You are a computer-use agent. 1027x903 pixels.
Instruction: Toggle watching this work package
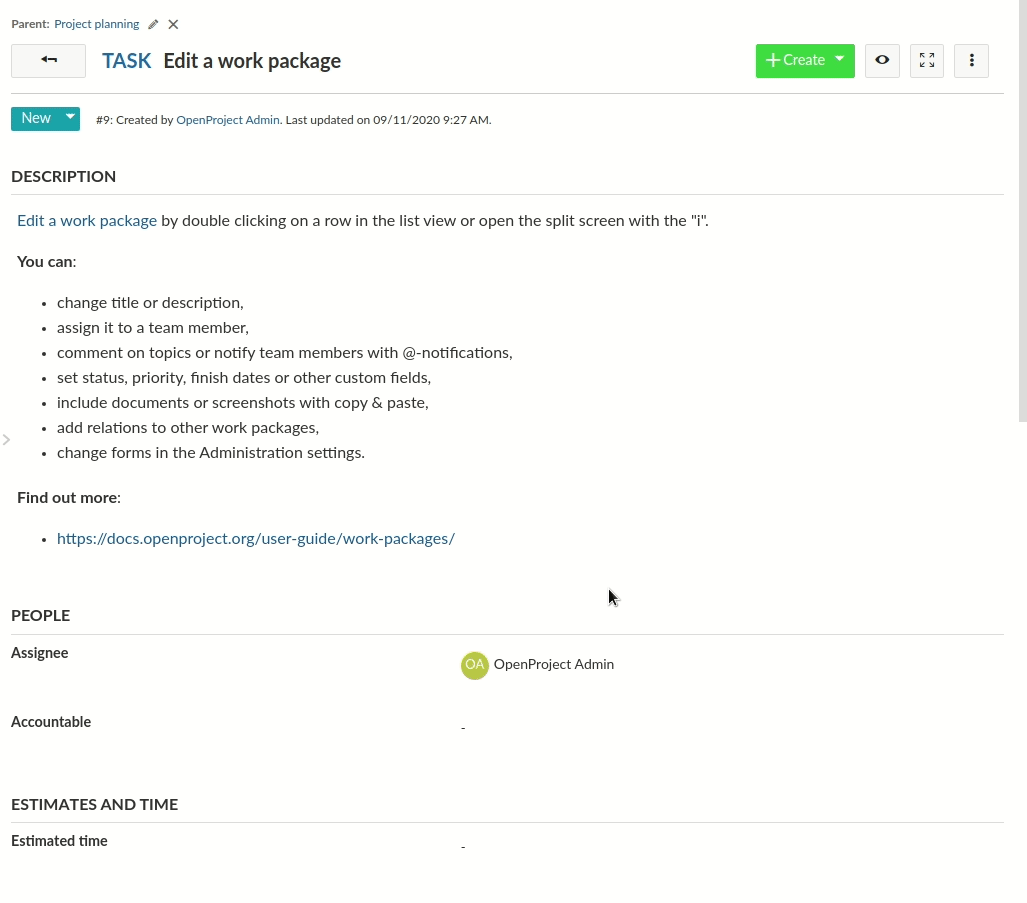pos(881,61)
